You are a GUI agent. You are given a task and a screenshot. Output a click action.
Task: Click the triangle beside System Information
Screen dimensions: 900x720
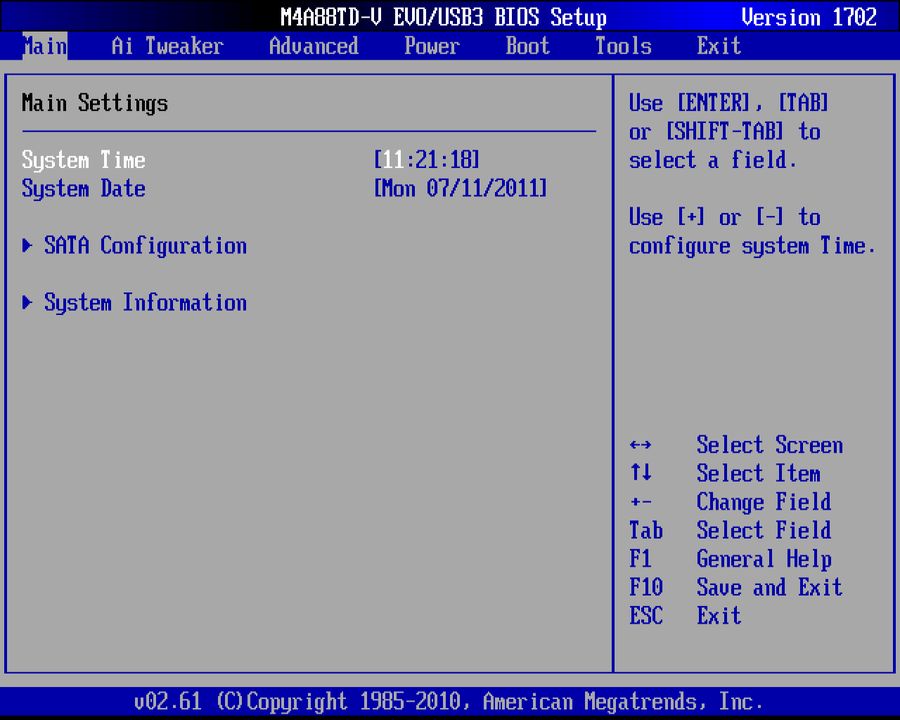(x=27, y=303)
